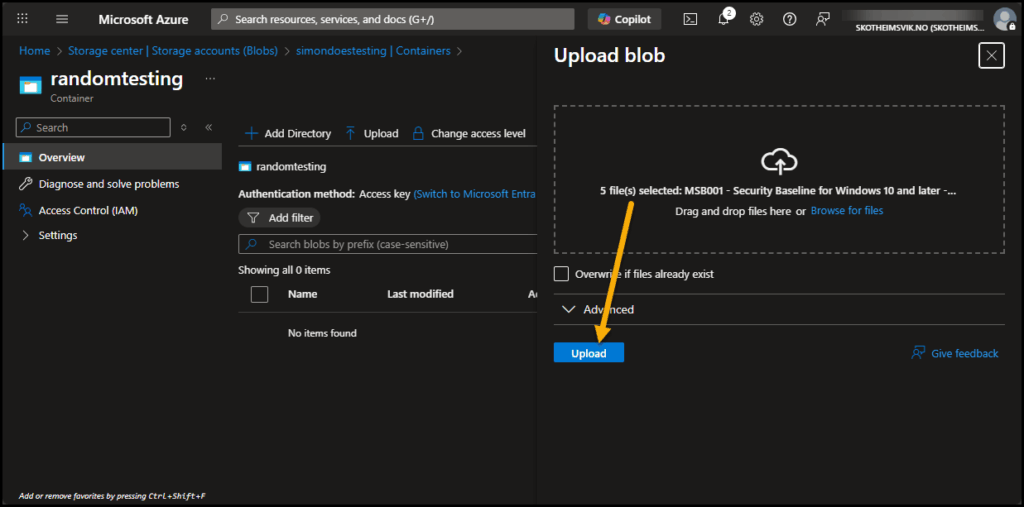
Task: Enable Overwrite if files already exist
Action: point(562,274)
